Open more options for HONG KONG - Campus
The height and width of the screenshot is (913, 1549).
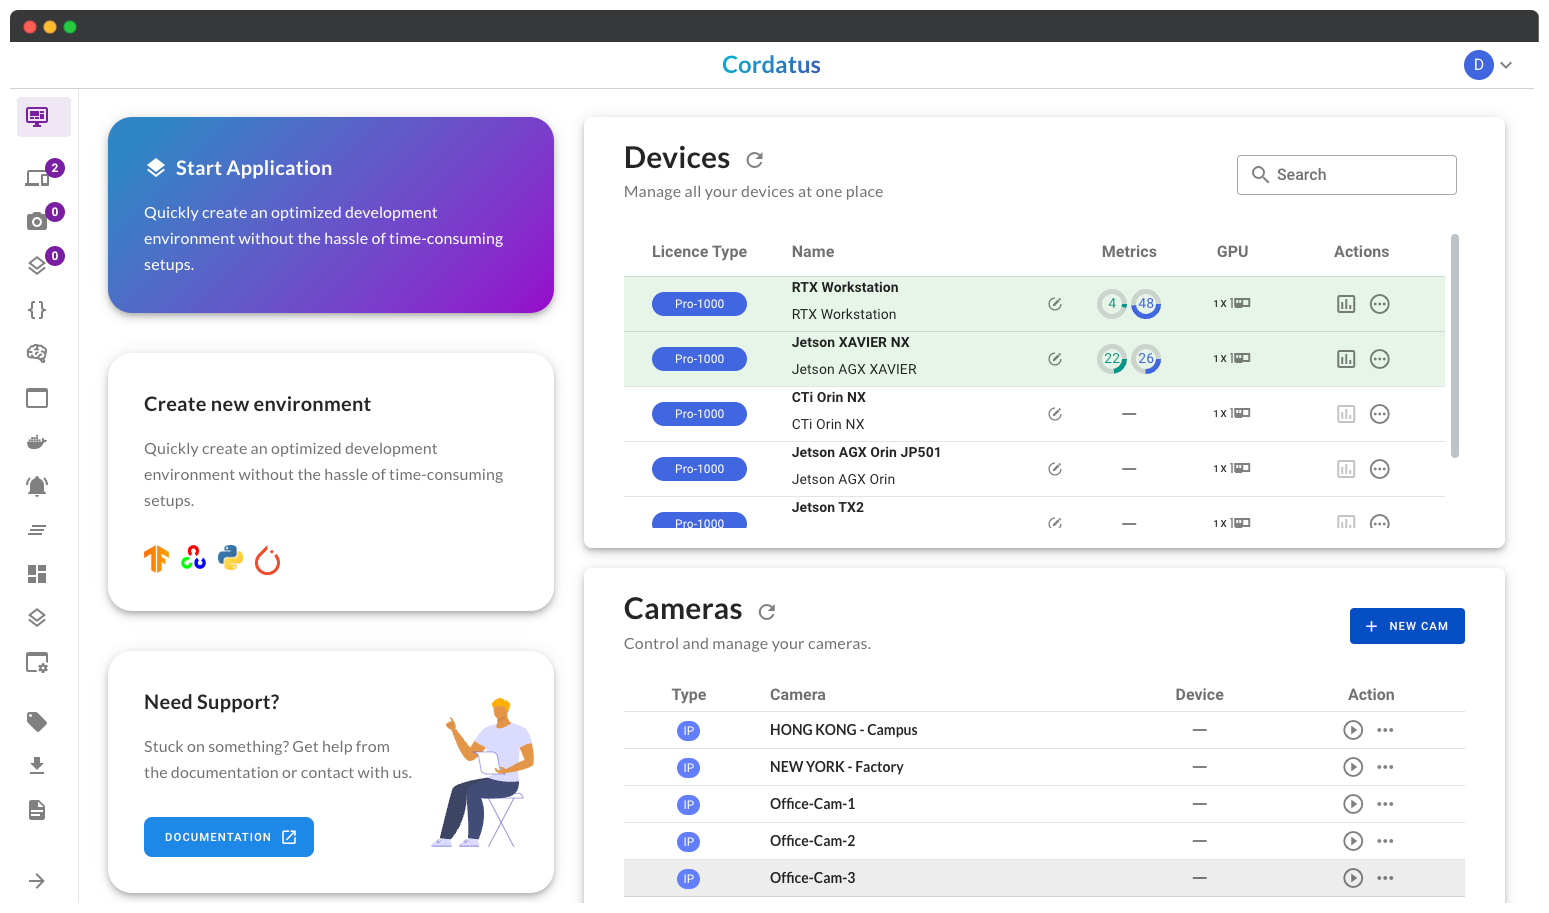click(1385, 730)
